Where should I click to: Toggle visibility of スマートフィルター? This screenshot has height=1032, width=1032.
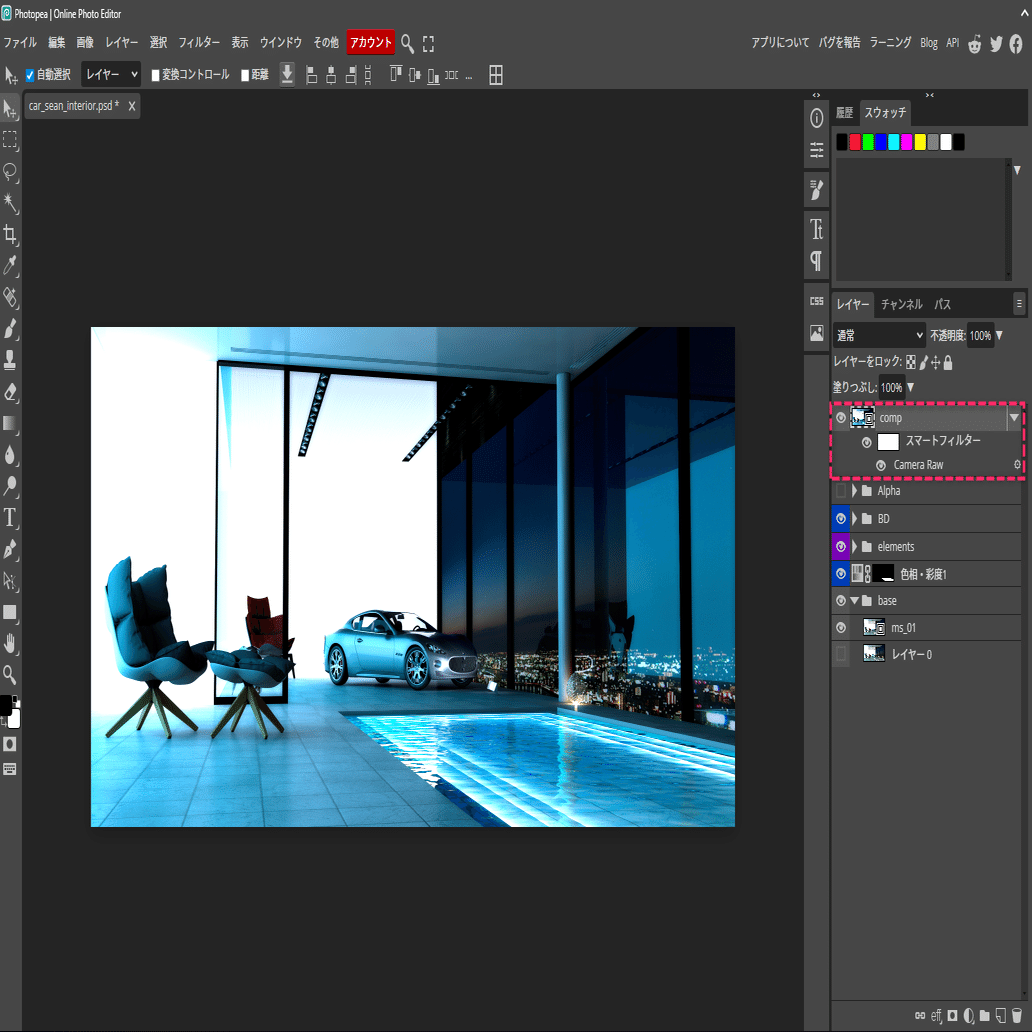point(866,442)
